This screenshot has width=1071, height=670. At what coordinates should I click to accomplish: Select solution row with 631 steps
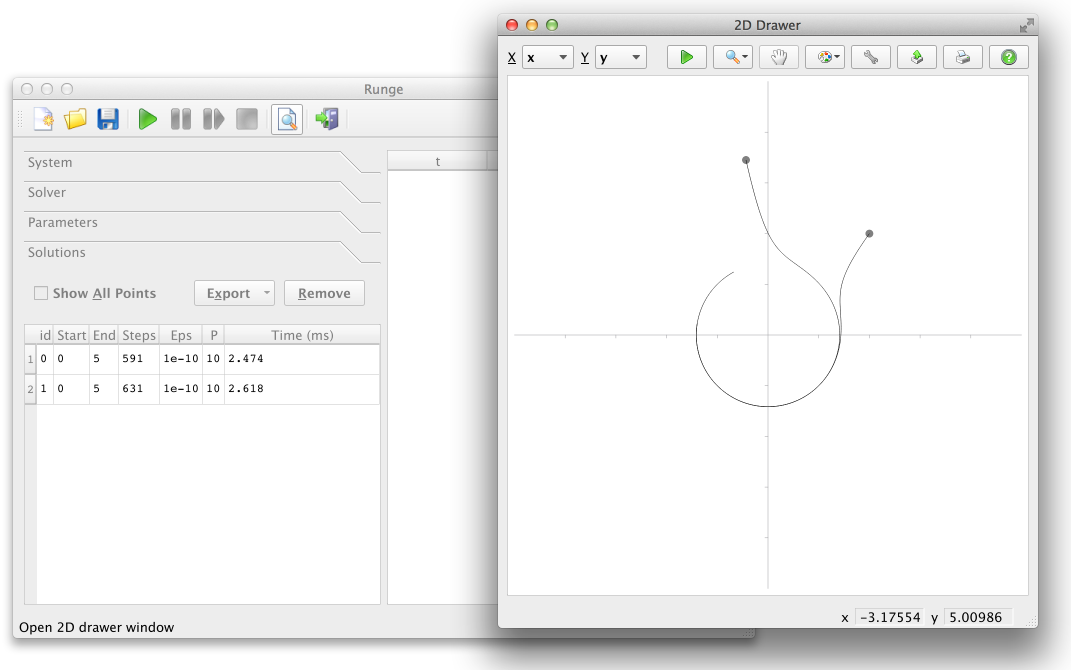click(x=208, y=389)
